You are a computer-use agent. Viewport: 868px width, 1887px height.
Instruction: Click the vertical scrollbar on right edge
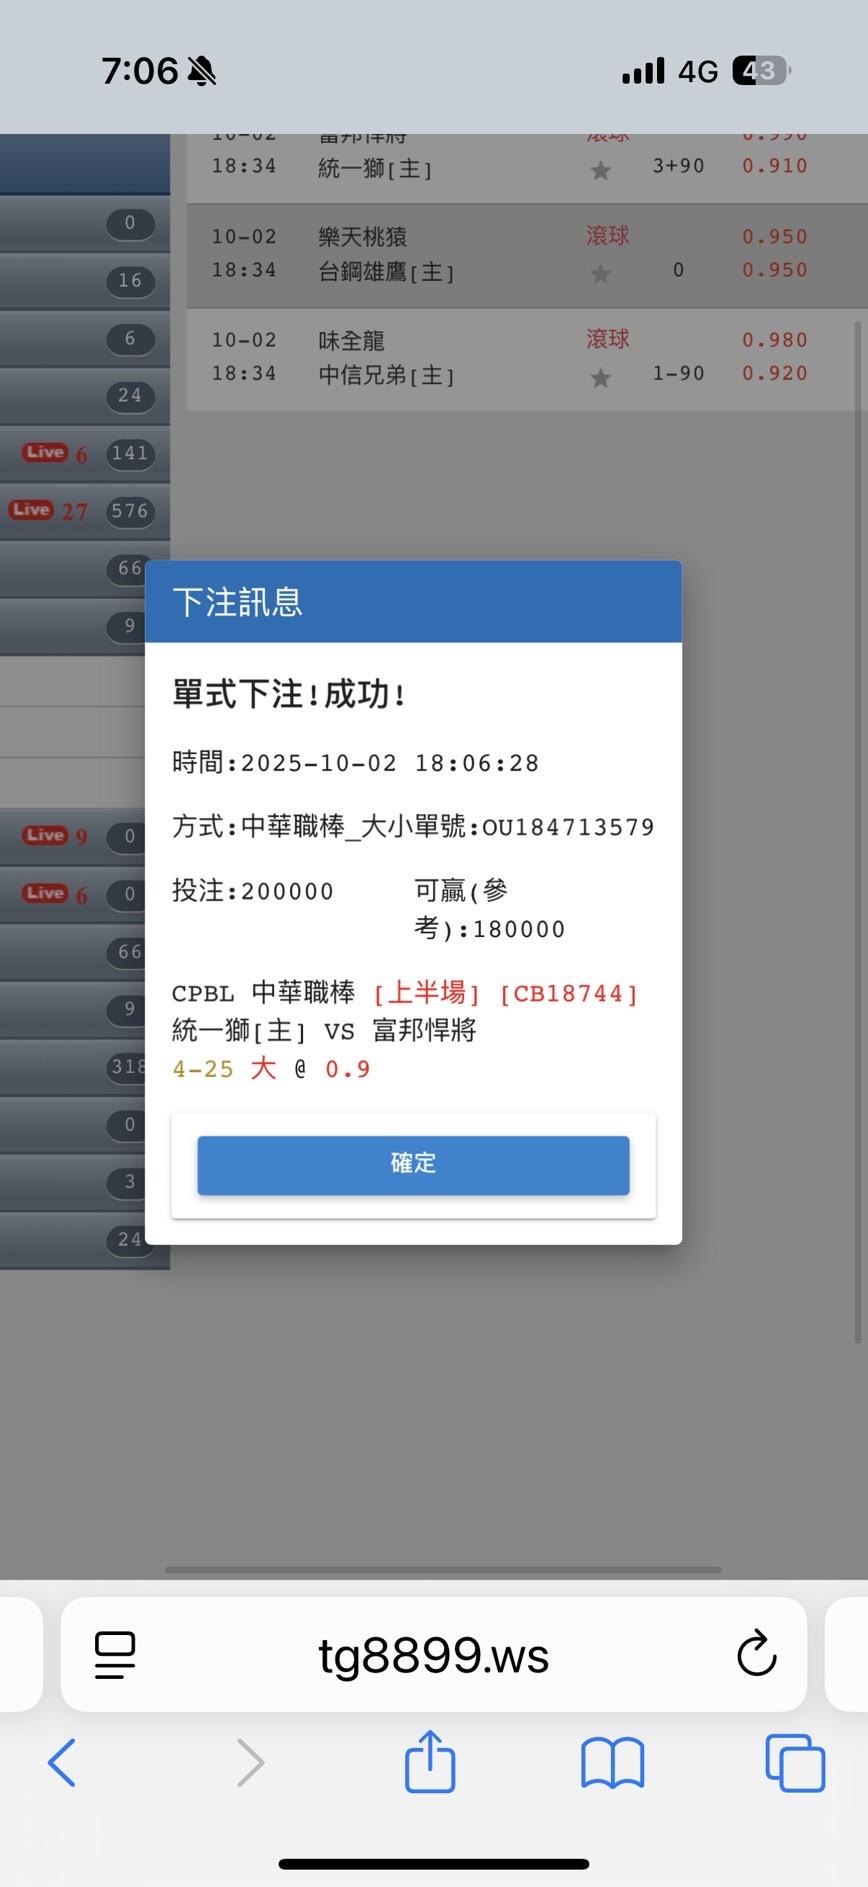click(x=858, y=832)
